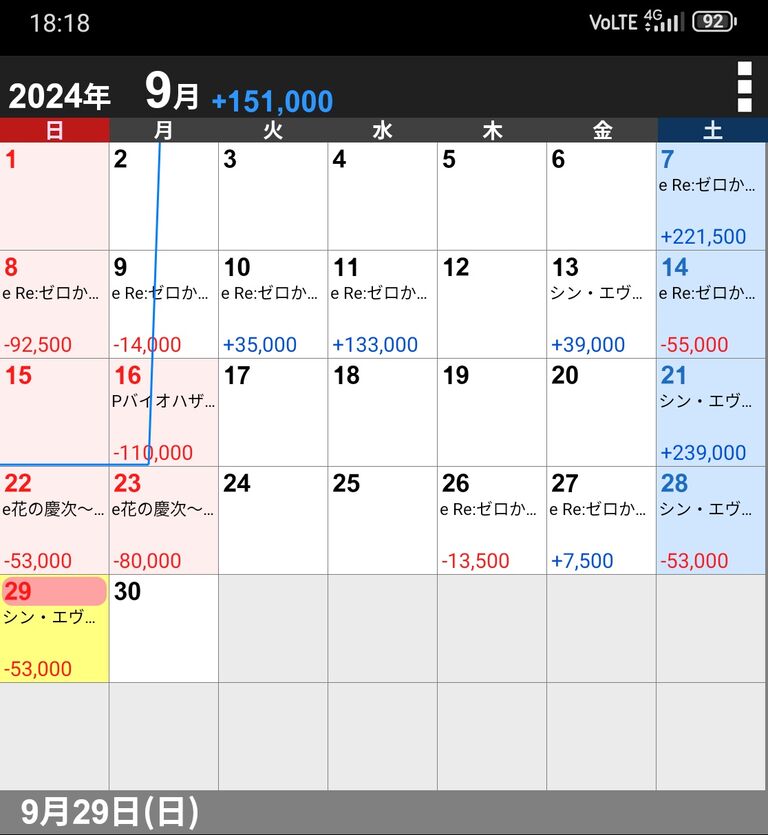Image resolution: width=768 pixels, height=835 pixels.
Task: Open day 7 with +221,500 entry
Action: click(x=711, y=196)
